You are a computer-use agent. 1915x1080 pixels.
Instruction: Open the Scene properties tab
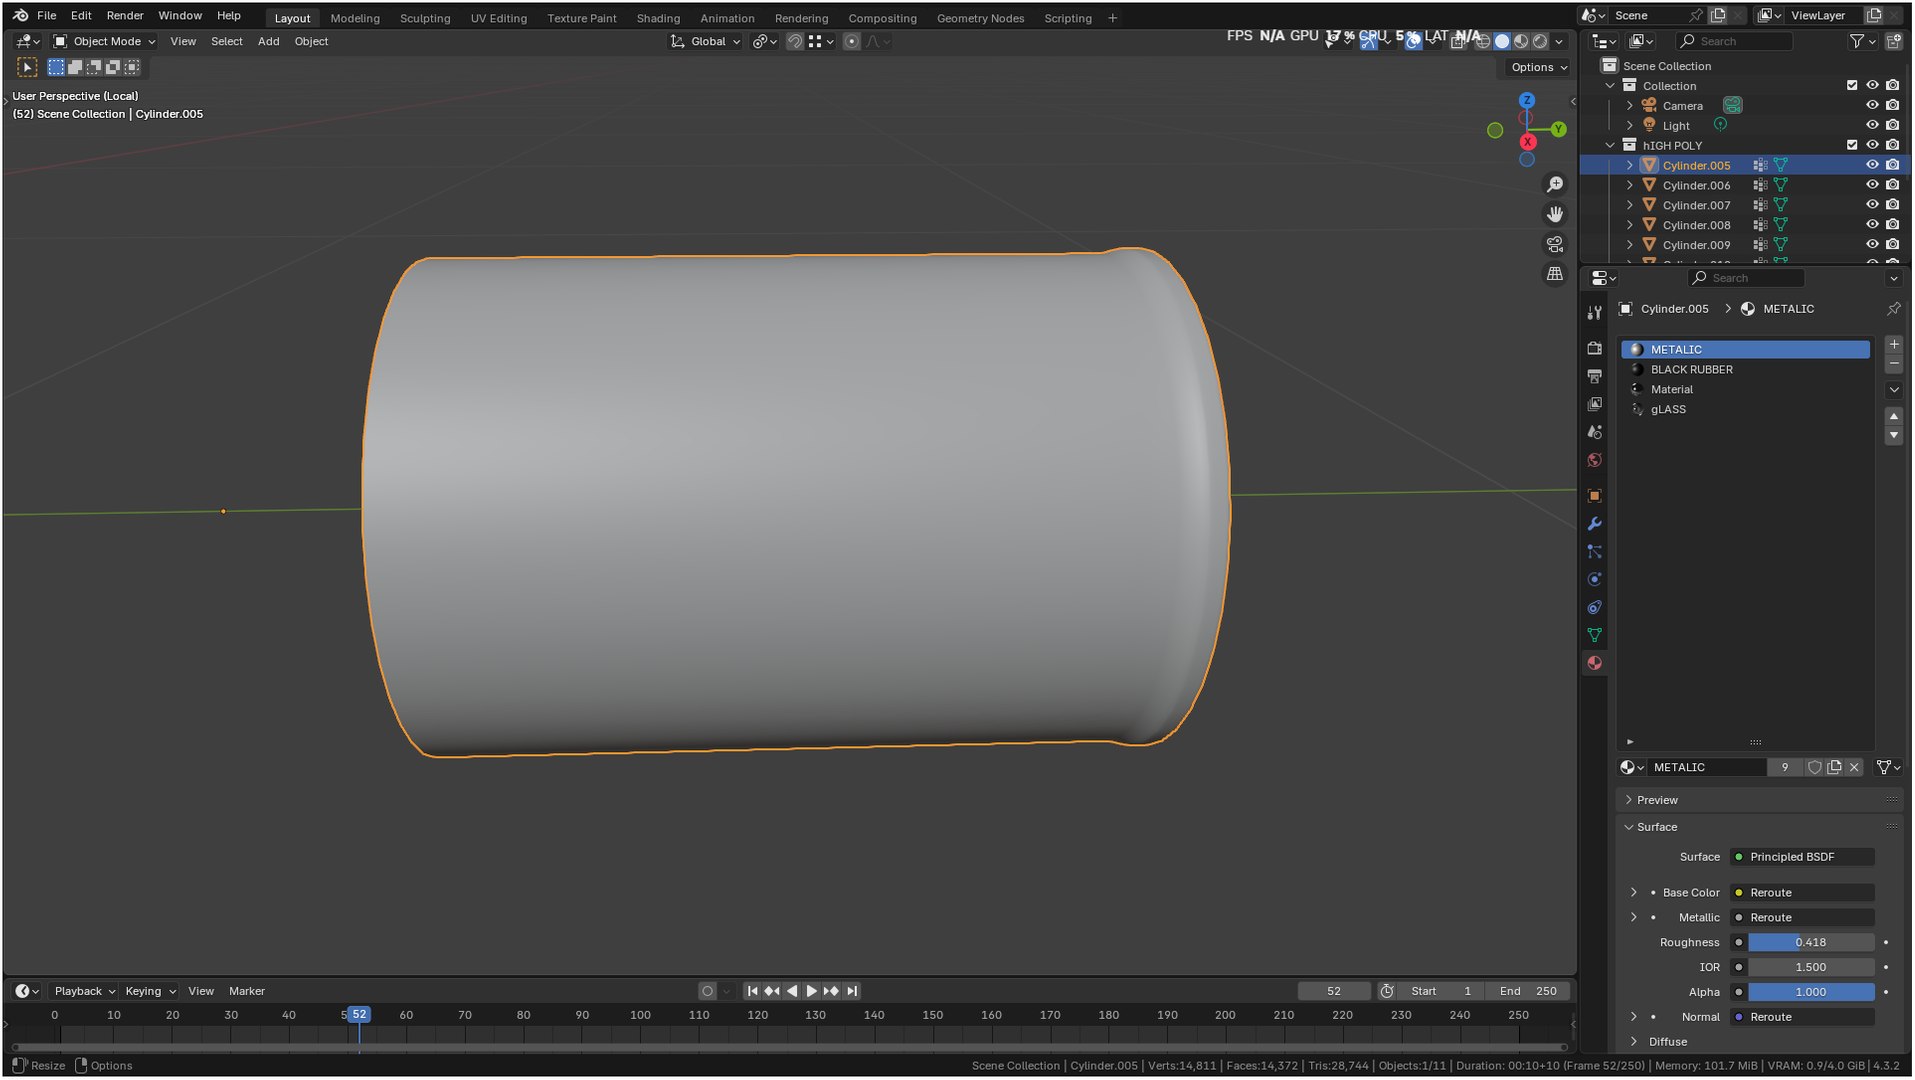tap(1594, 432)
